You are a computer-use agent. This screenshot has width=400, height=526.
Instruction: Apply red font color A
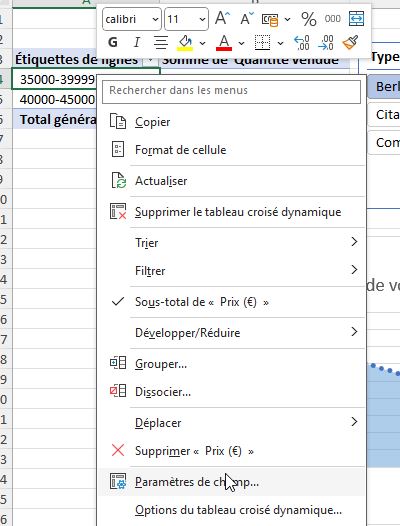[x=224, y=43]
